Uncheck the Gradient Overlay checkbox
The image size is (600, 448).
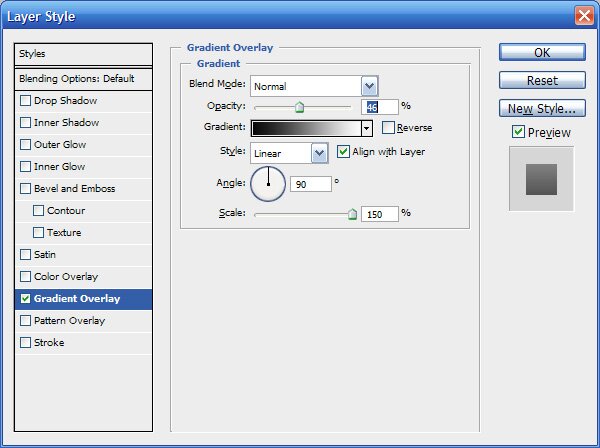tap(25, 298)
